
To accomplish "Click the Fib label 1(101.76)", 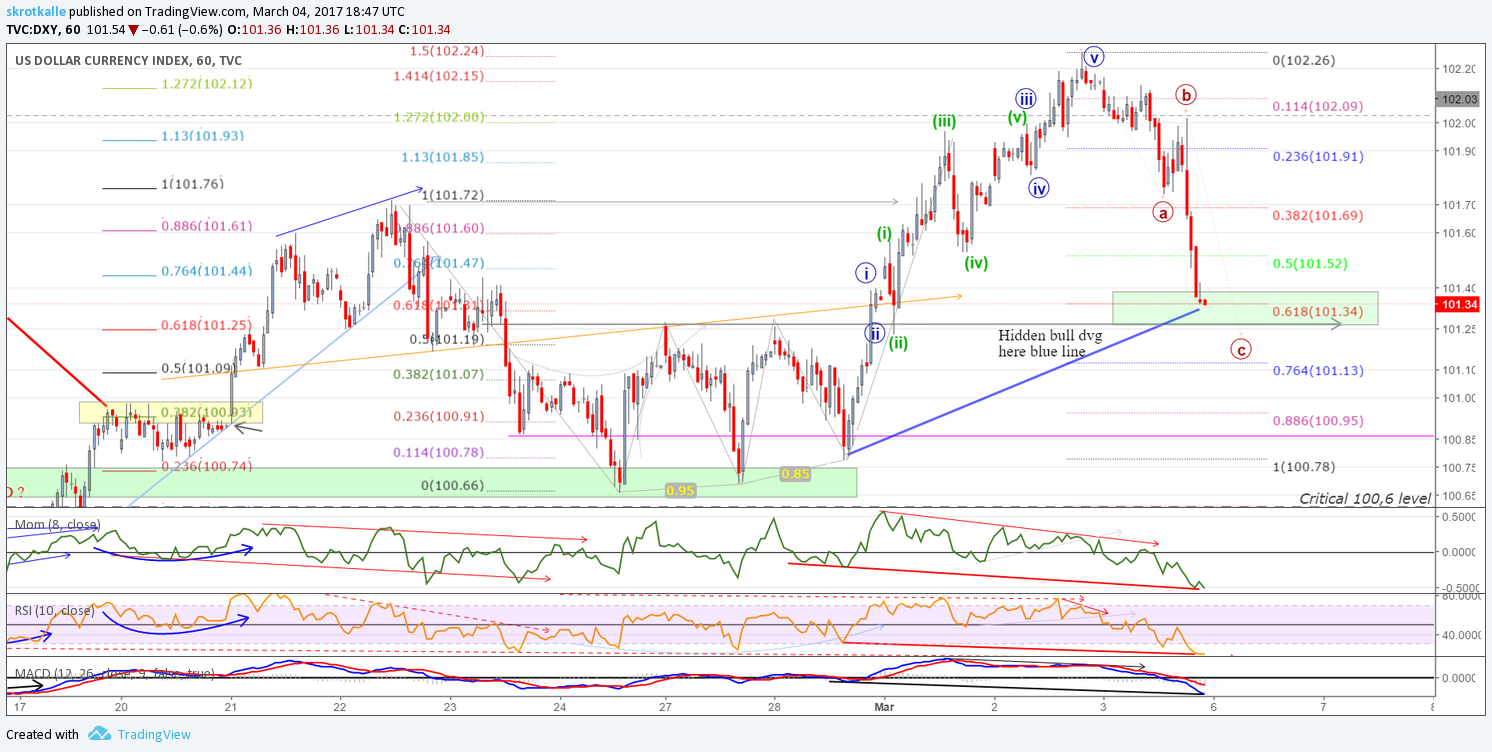I will point(192,184).
